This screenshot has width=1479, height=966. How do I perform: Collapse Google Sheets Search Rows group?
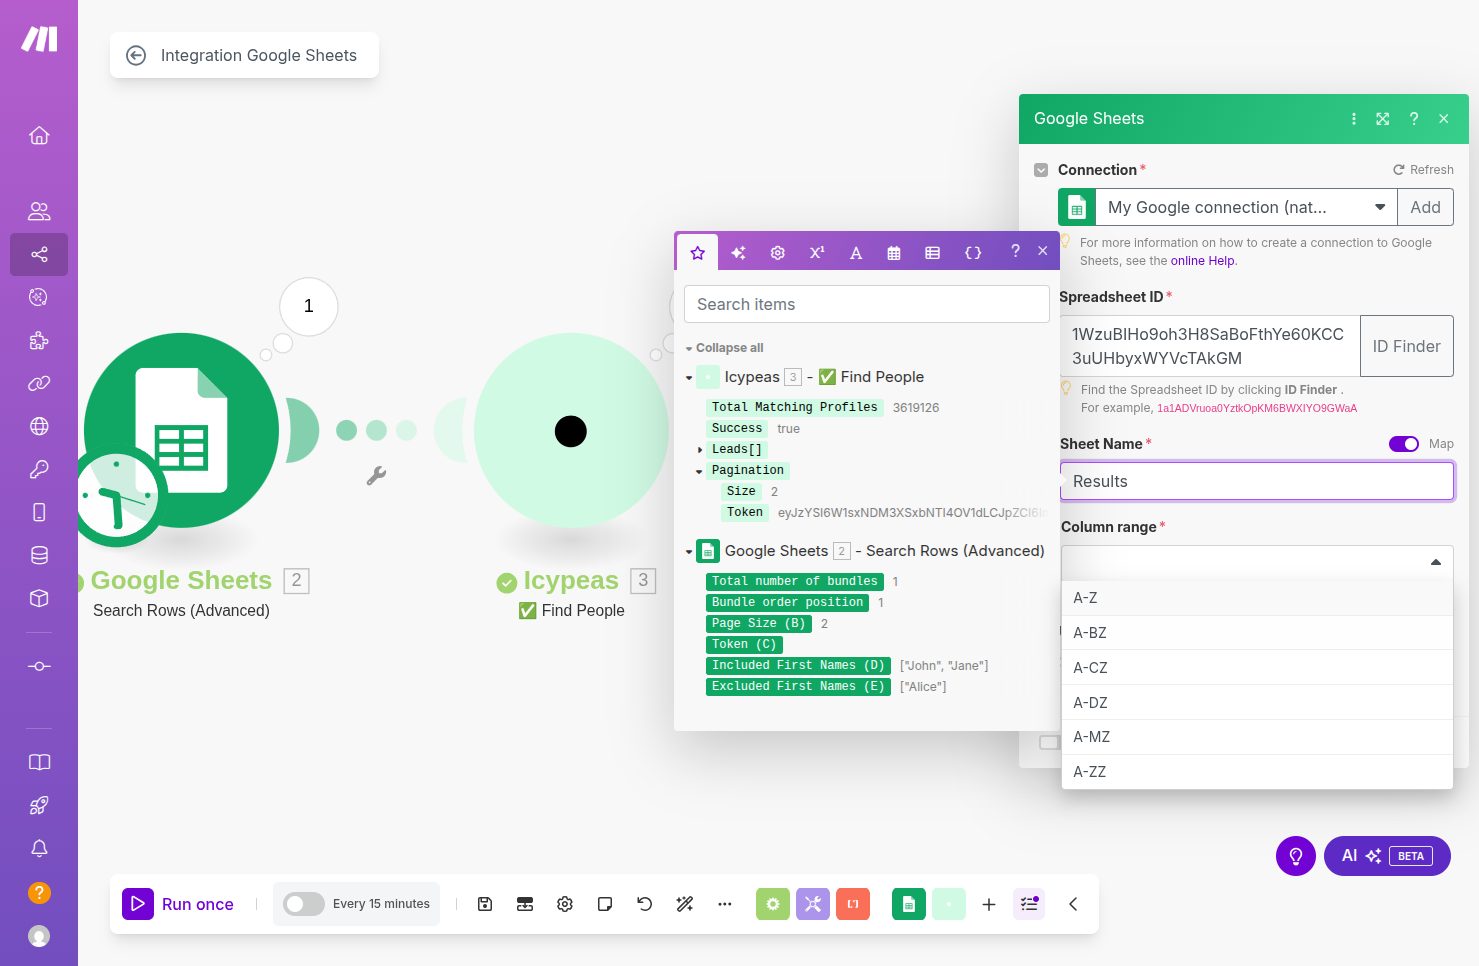pyautogui.click(x=689, y=552)
